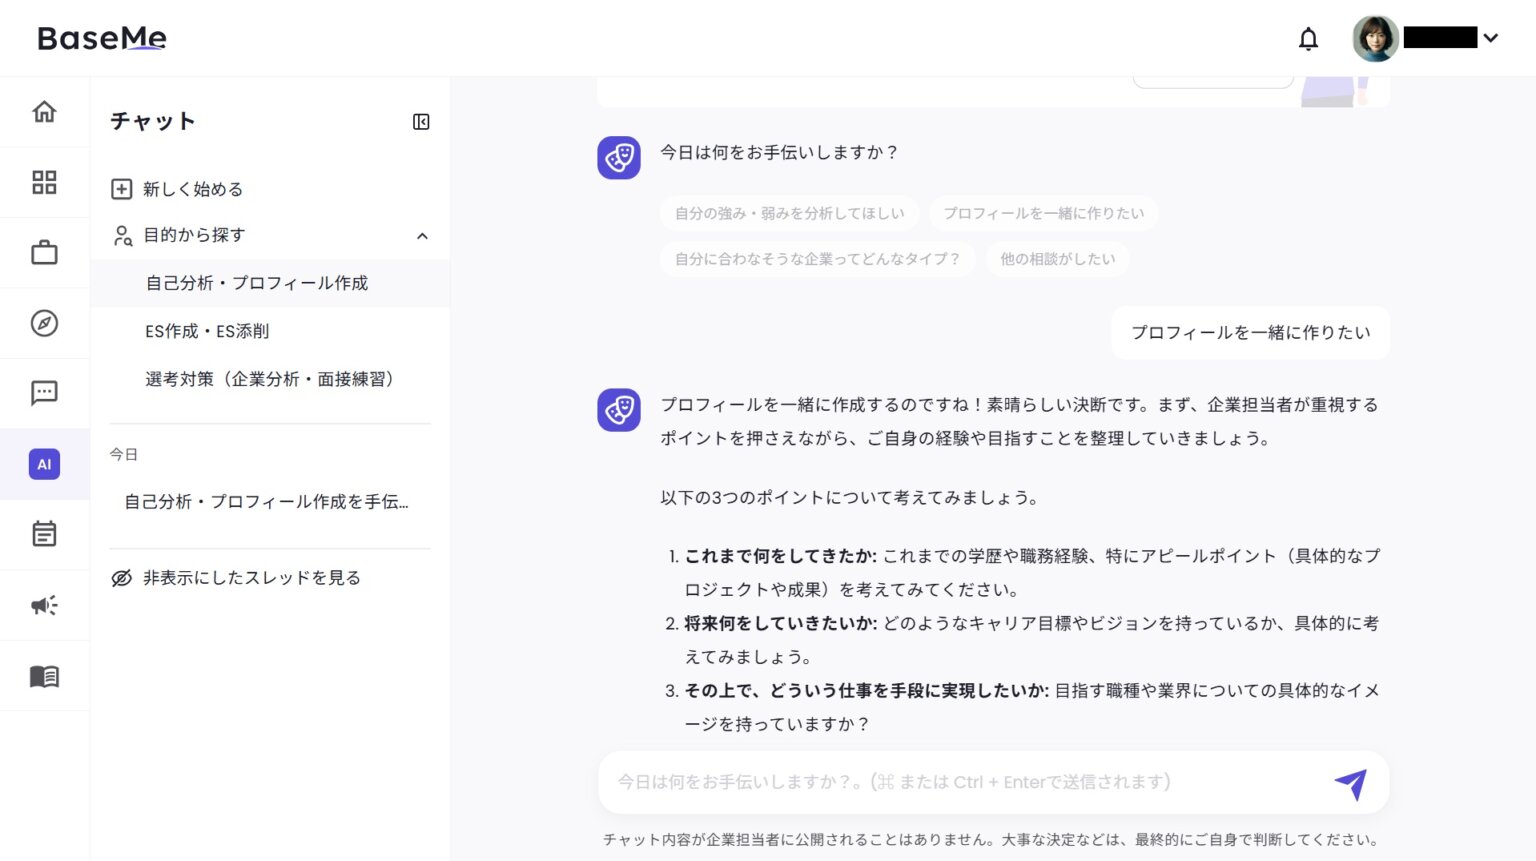1536x861 pixels.
Task: Open 選考対策（企業分析・面接練習）
Action: click(270, 379)
